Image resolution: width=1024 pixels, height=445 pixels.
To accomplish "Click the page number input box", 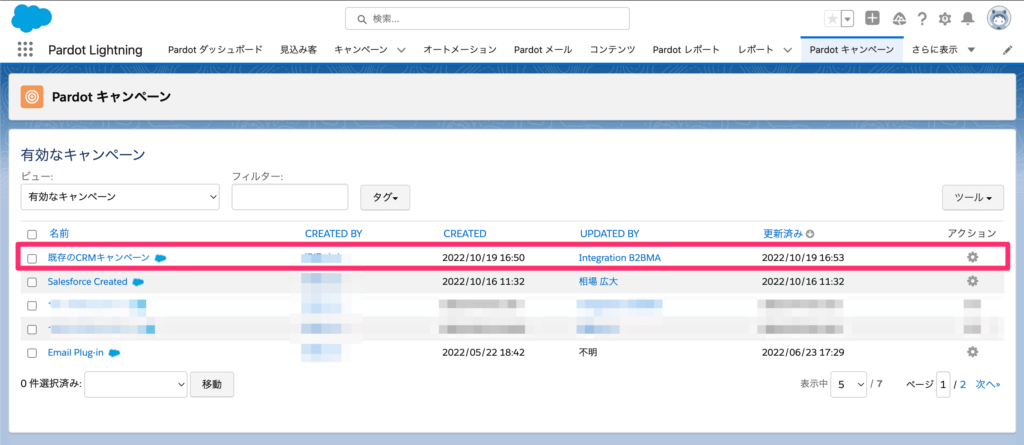I will pyautogui.click(x=943, y=385).
